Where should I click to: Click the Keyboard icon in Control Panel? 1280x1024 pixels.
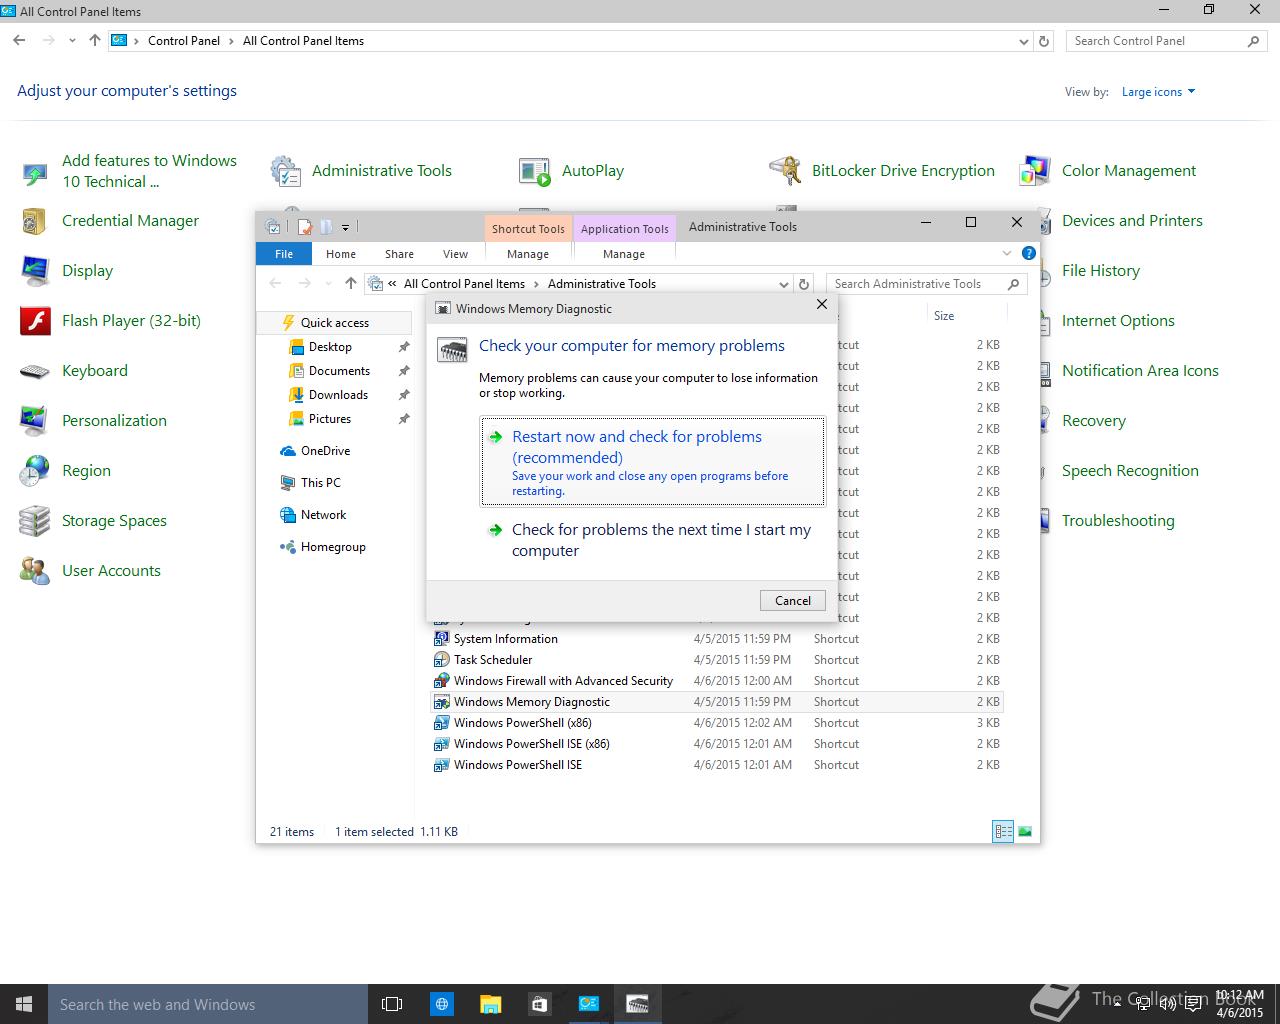click(x=35, y=371)
